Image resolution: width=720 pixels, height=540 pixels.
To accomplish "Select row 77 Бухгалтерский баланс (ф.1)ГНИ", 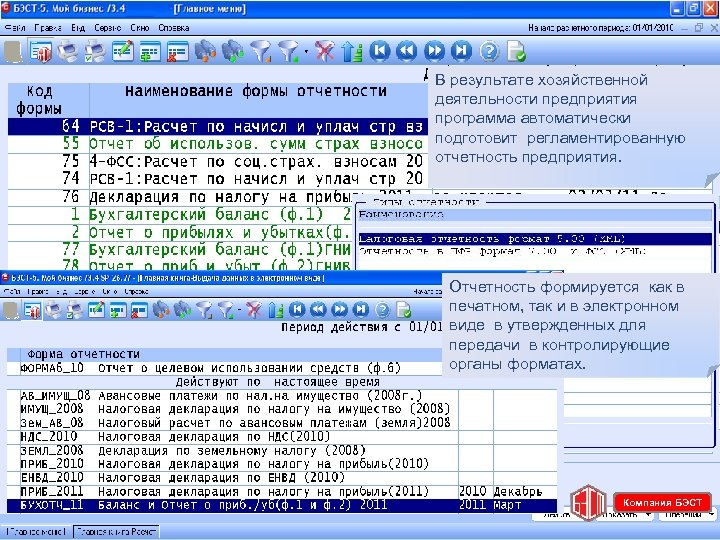I will pyautogui.click(x=181, y=250).
